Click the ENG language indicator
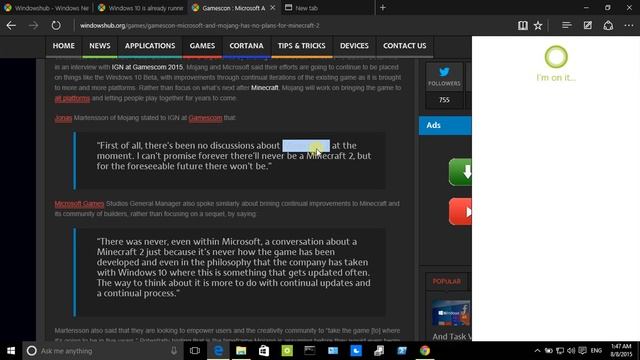The image size is (640, 360). (x=596, y=351)
